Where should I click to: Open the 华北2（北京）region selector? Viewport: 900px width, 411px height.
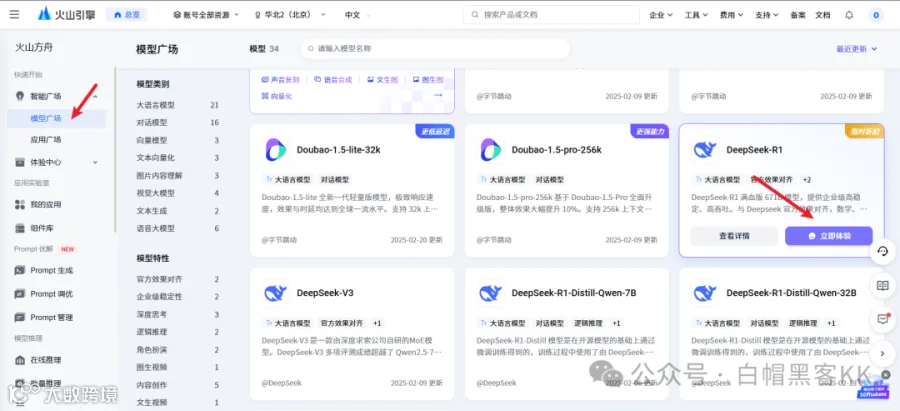(x=291, y=15)
